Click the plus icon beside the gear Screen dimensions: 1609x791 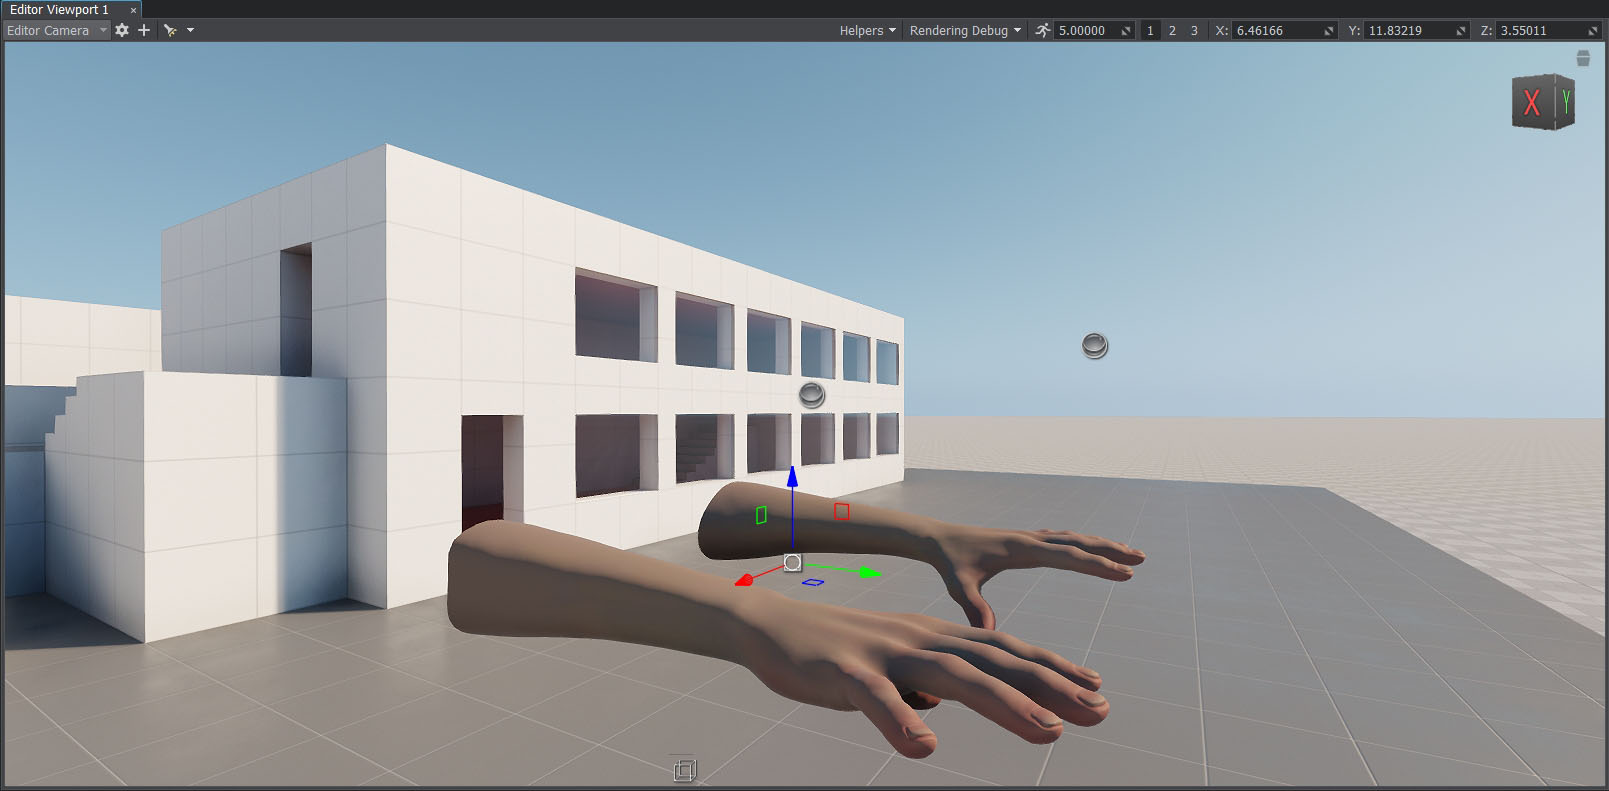144,30
